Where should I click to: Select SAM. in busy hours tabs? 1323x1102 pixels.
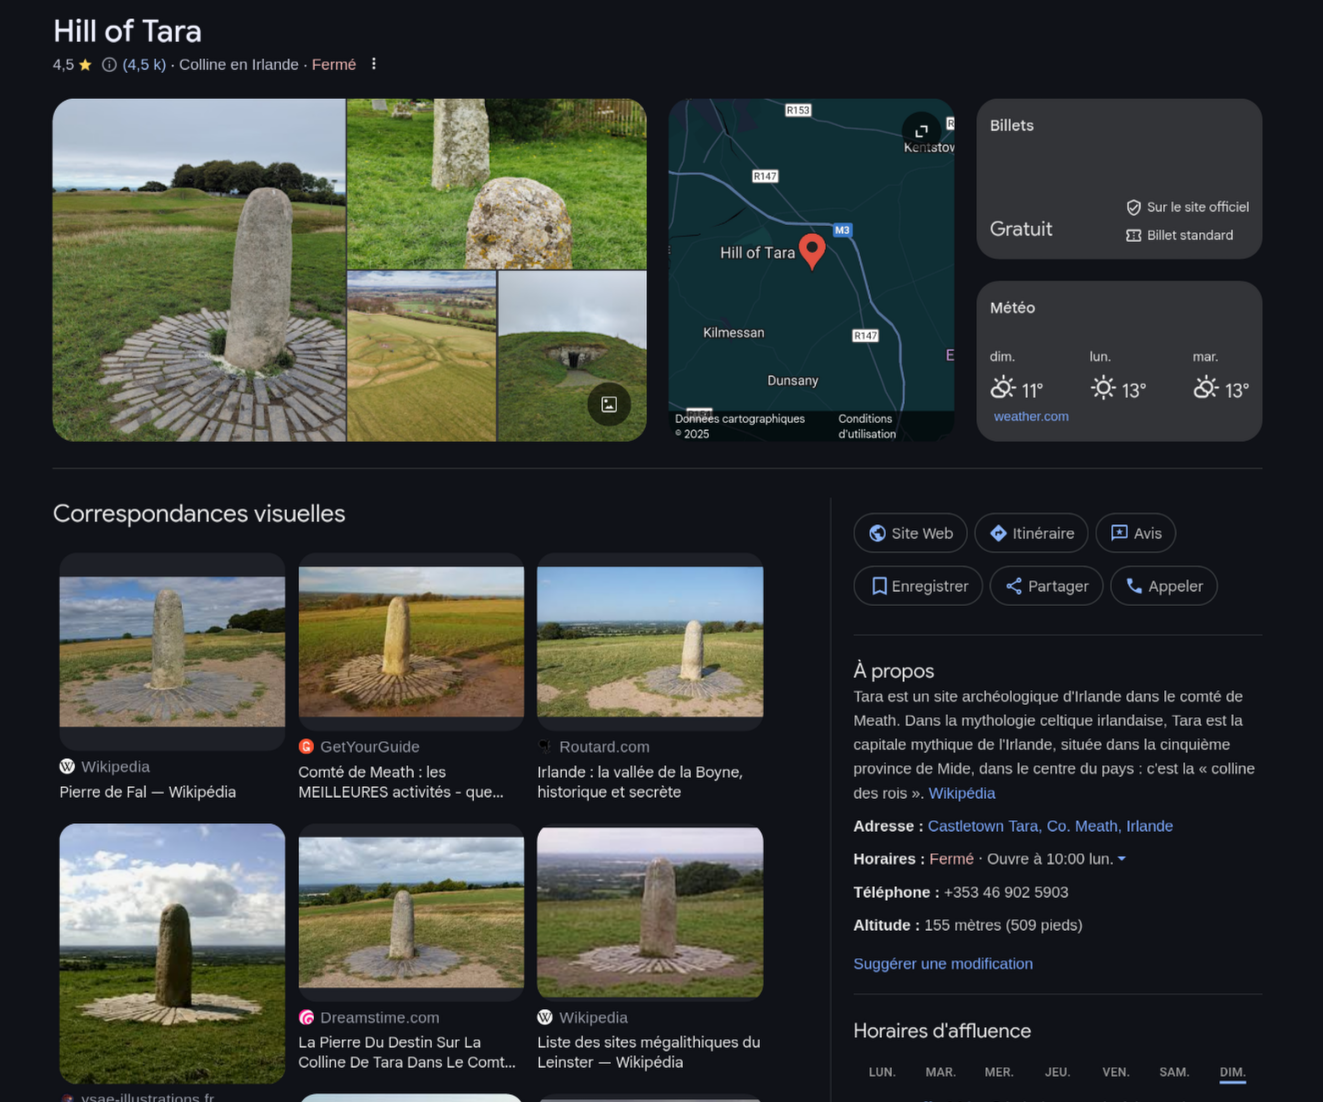[1174, 1072]
